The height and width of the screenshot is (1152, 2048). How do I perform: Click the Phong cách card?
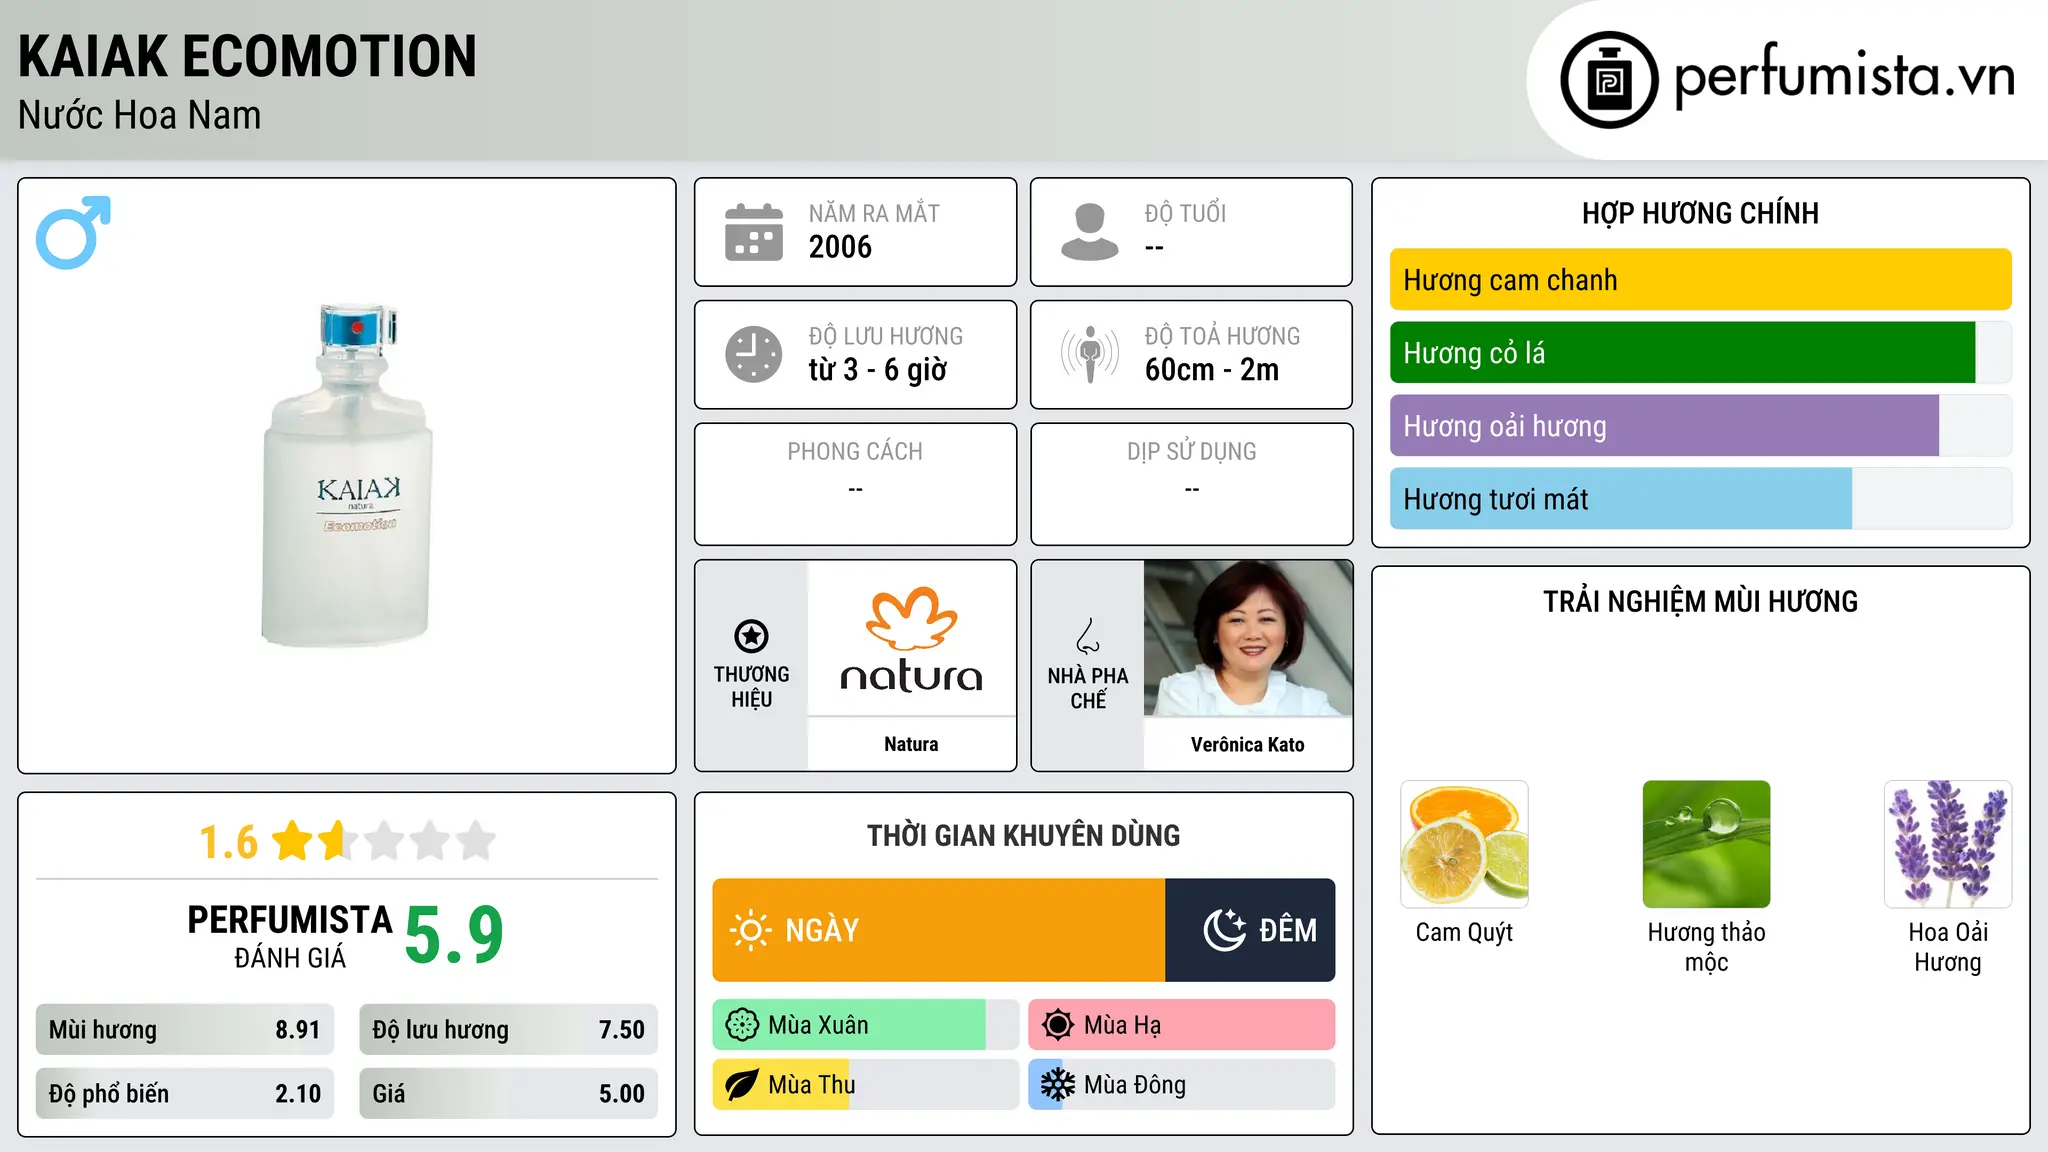[x=856, y=484]
